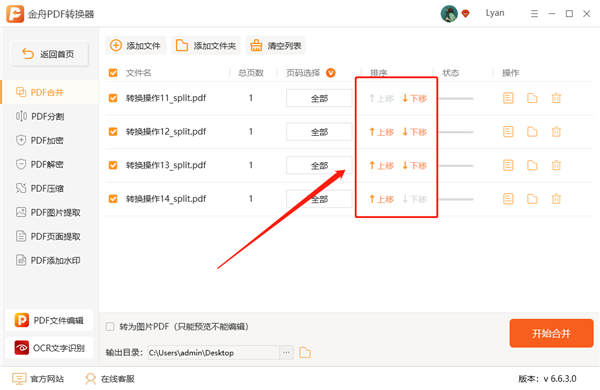Select PDF合并 in the sidebar
The height and width of the screenshot is (390, 600).
50,92
